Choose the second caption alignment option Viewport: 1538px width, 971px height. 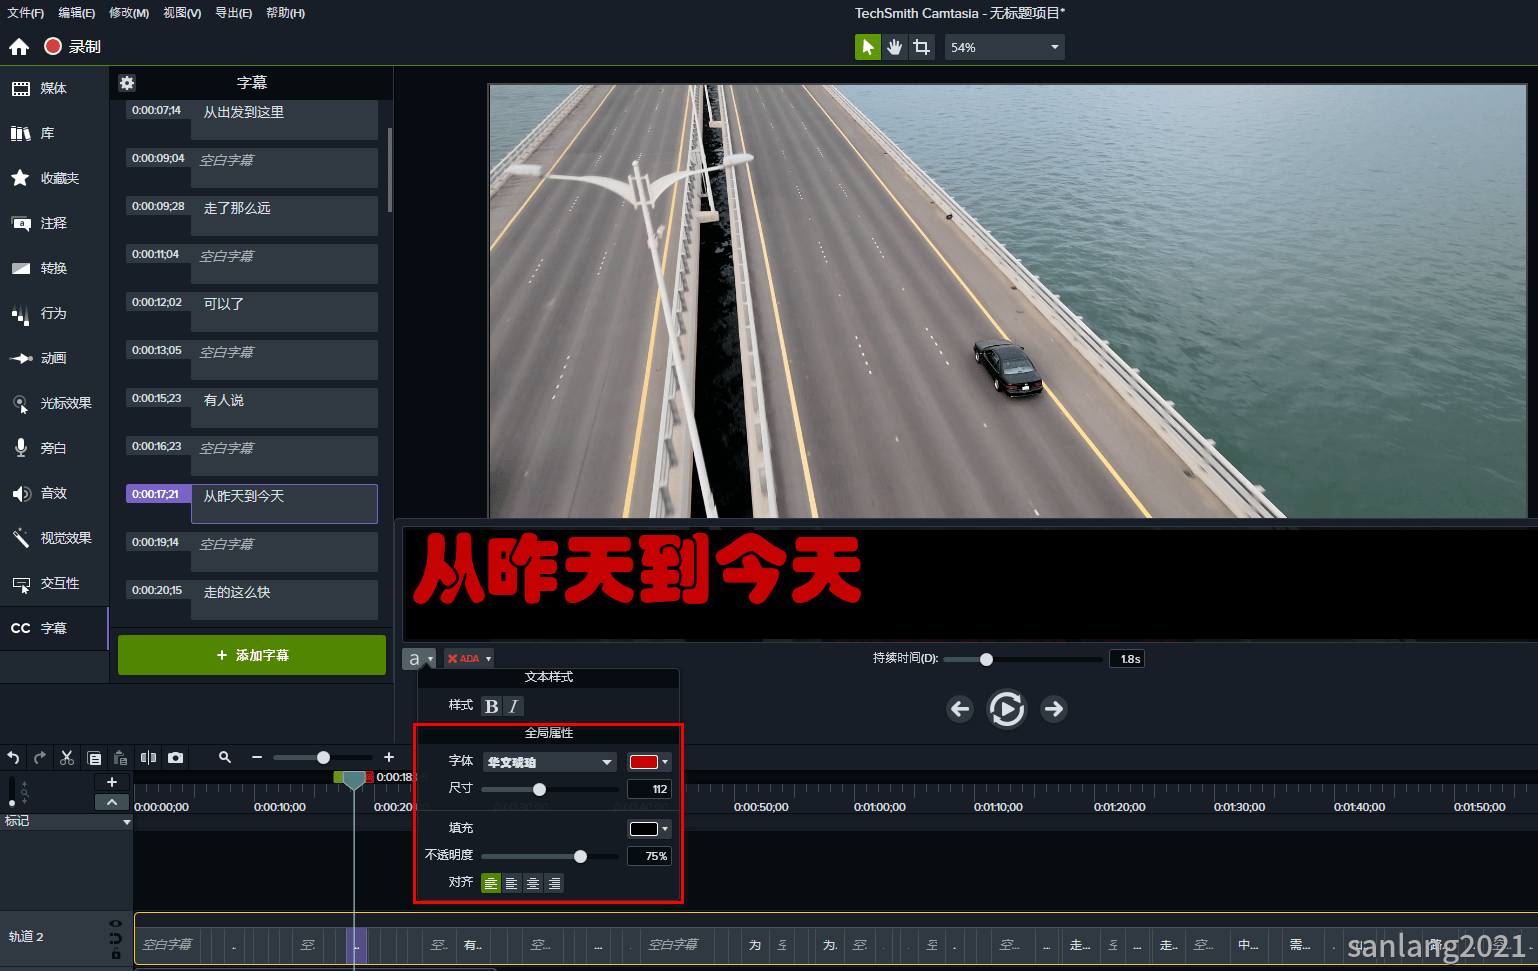pyautogui.click(x=512, y=884)
